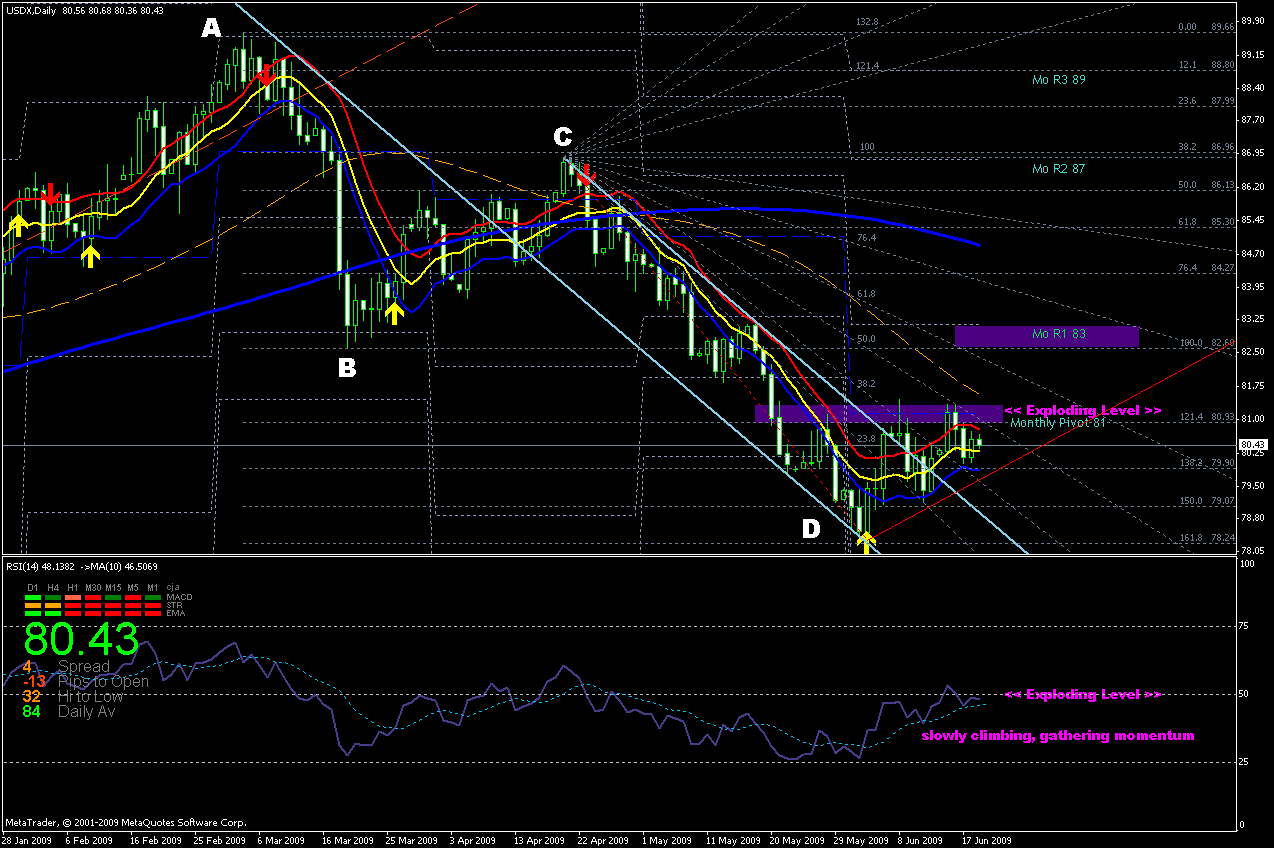Click the 'slowly climbing, gathering momentum' note
This screenshot has width=1274, height=848.
1058,735
